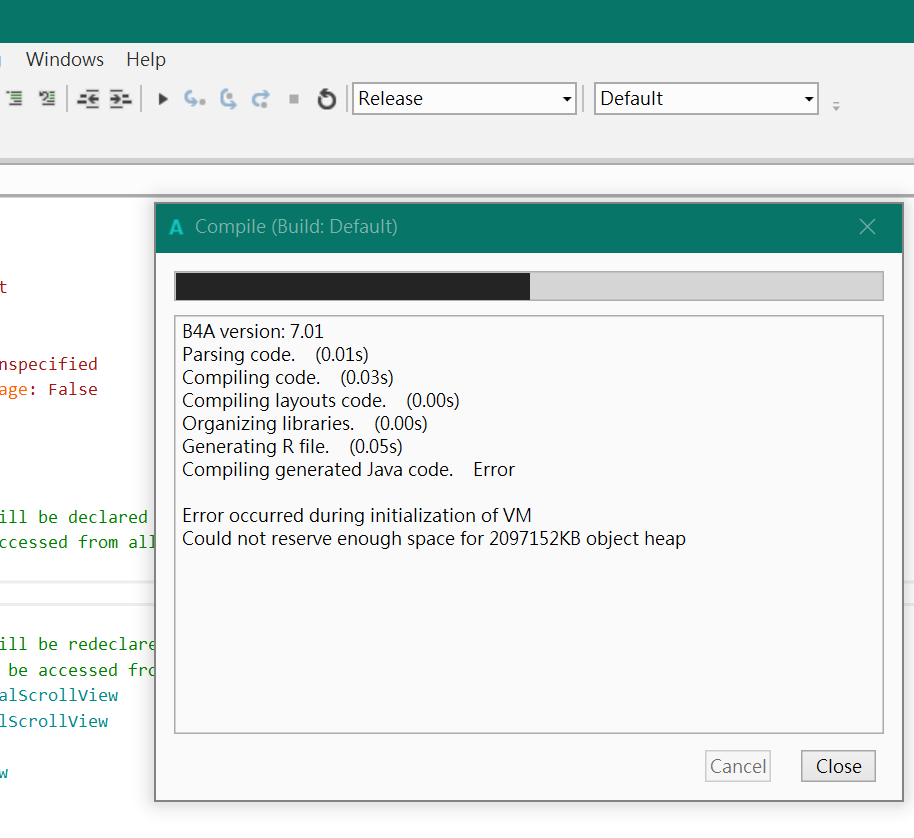Click the compile progress bar
This screenshot has height=838, width=914.
pos(529,286)
